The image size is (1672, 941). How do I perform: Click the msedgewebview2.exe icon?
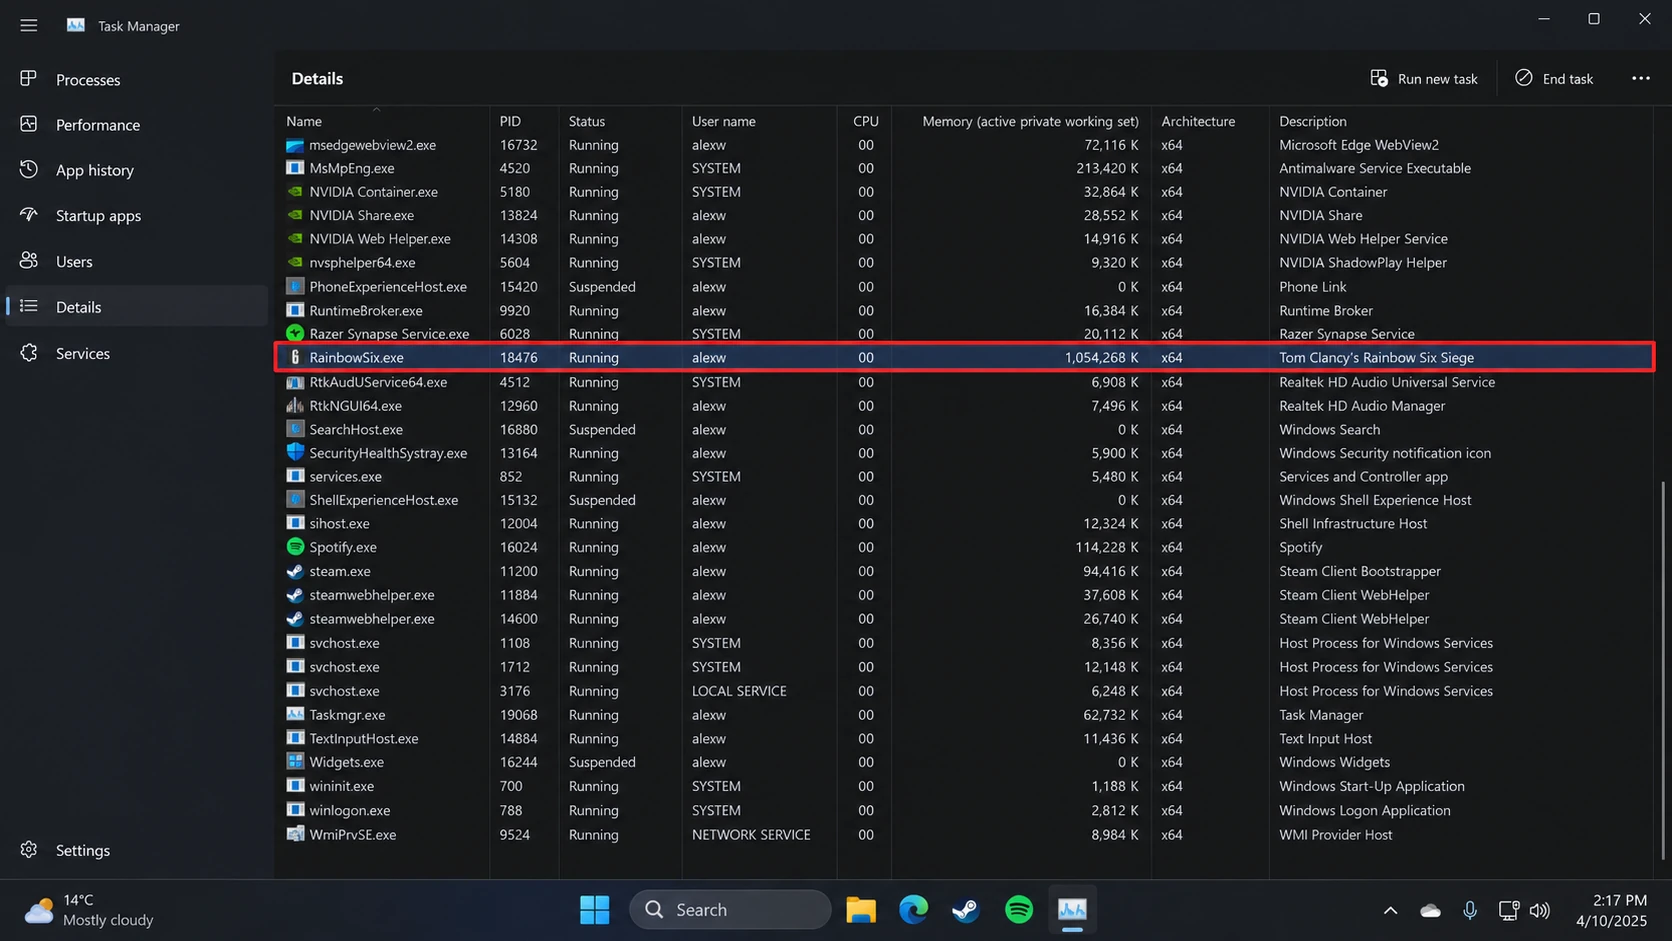295,145
